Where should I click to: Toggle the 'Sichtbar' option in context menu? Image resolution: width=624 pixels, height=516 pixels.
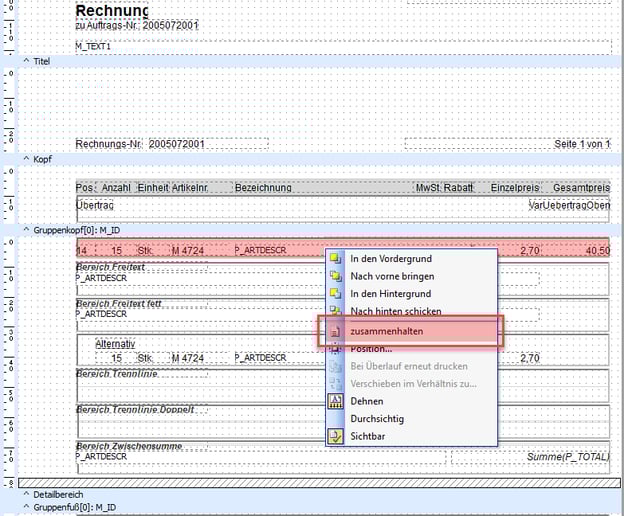pyautogui.click(x=369, y=437)
